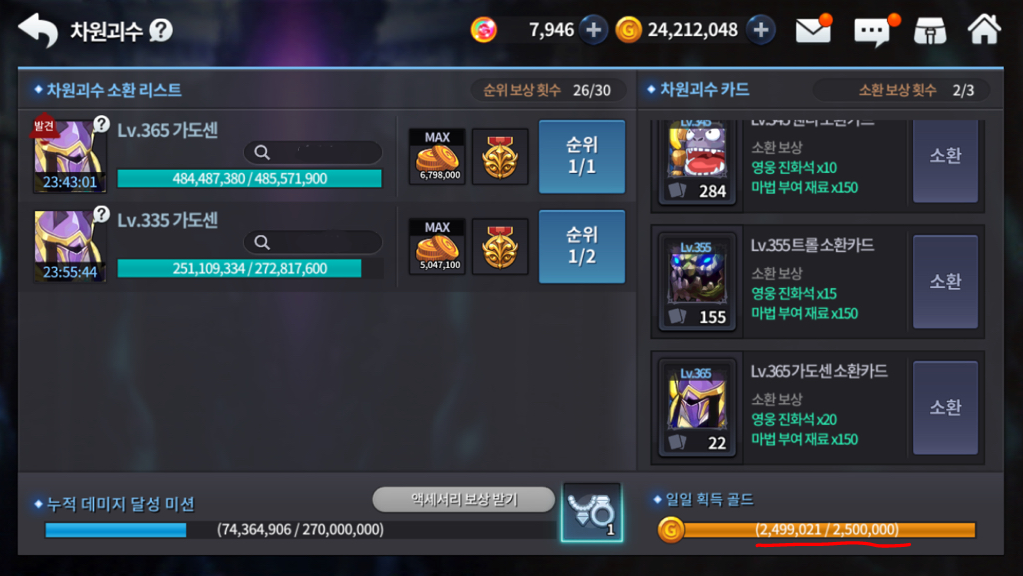This screenshot has width=1023, height=576.
Task: Open the chat speech bubble icon
Action: (873, 31)
